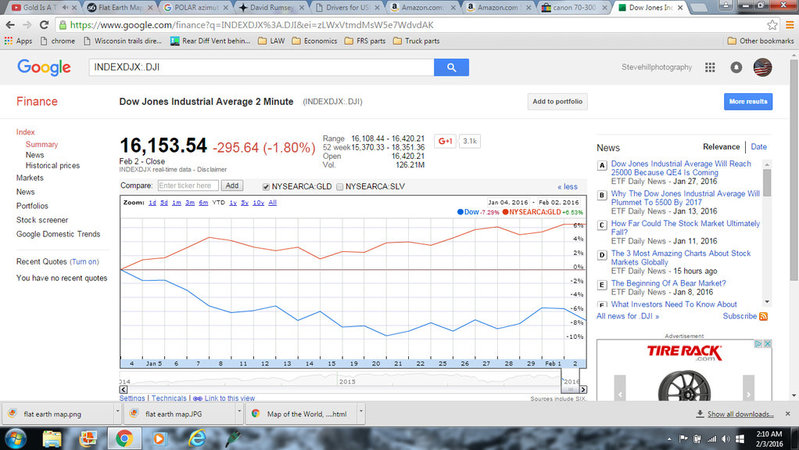Close the Tire Rack advertisement X icon
The width and height of the screenshot is (799, 450).
[x=767, y=344]
